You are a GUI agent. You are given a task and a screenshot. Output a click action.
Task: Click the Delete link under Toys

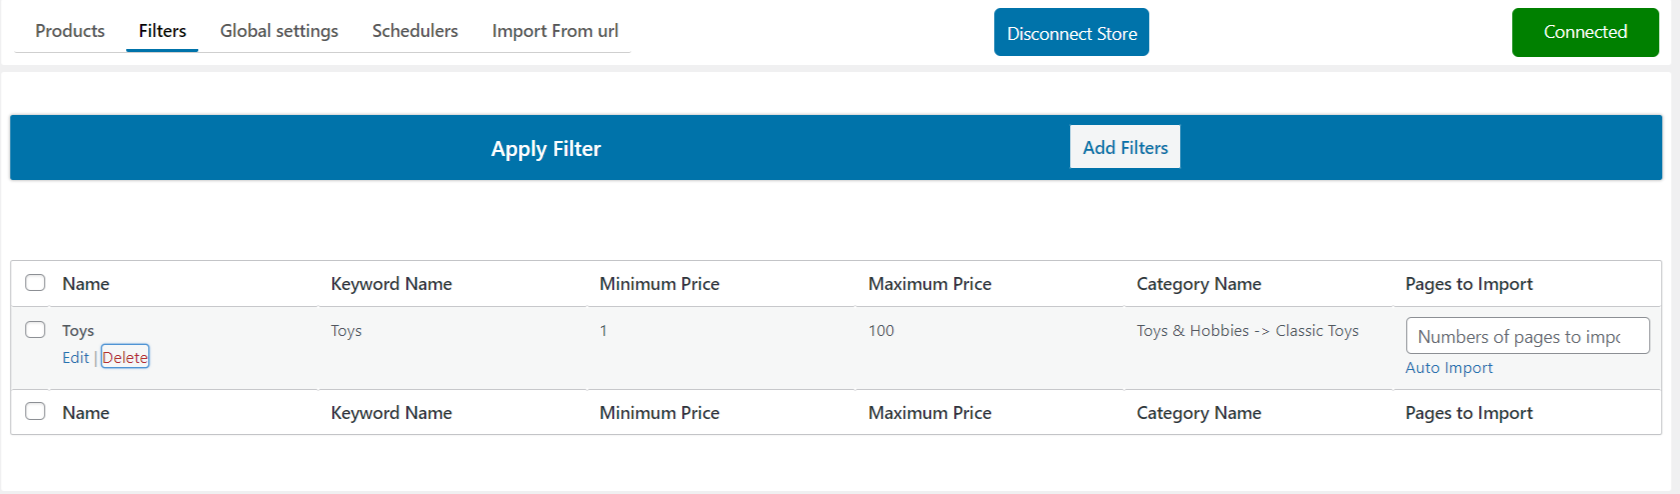coord(125,357)
